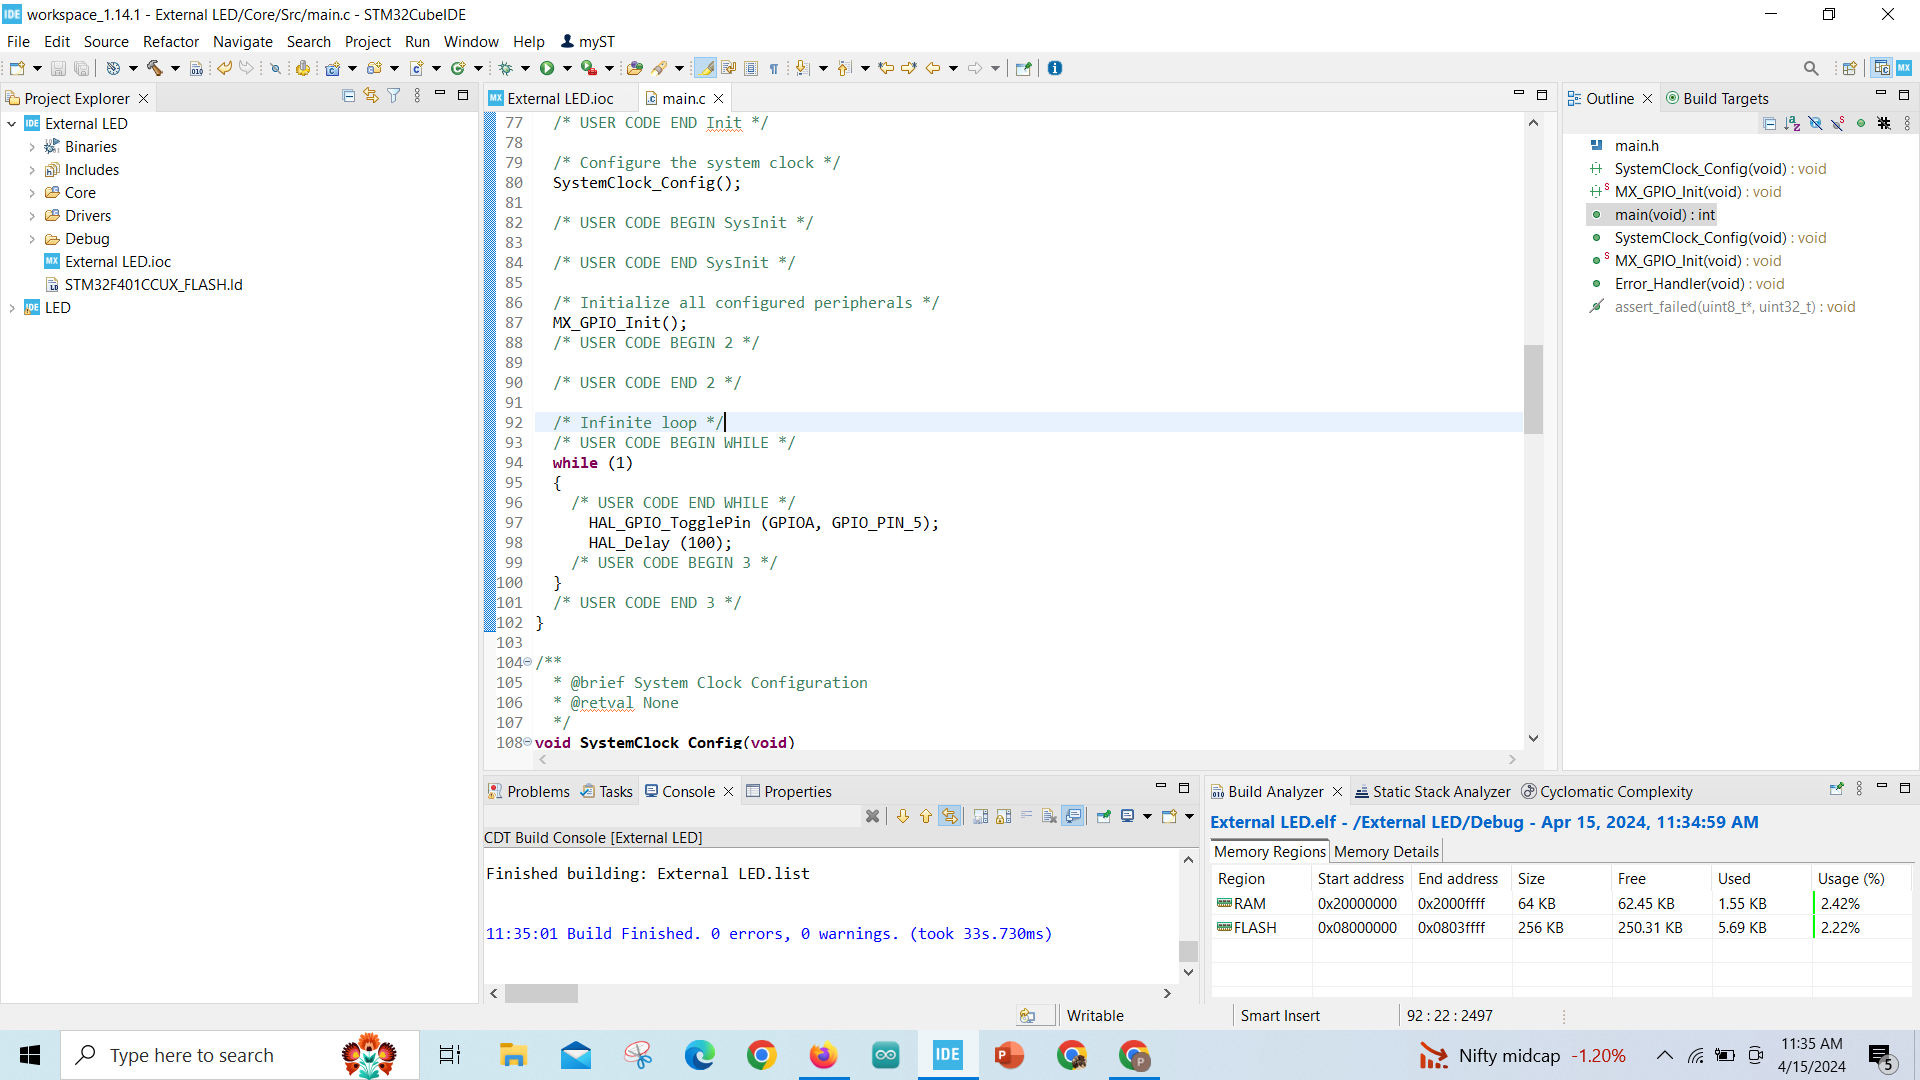Click the Open Type toolbar icon
Screen dimensions: 1920x1080
coord(635,68)
